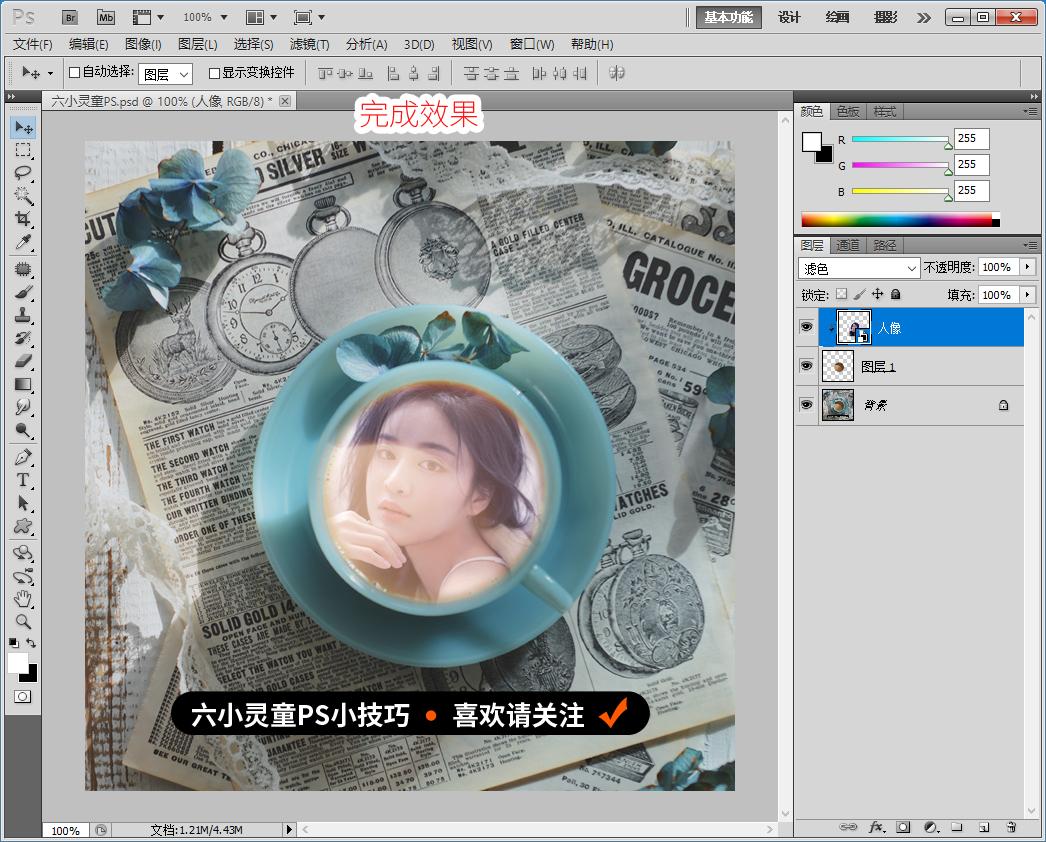Click the delete layer trash icon
The width and height of the screenshot is (1046, 842).
pyautogui.click(x=1011, y=827)
